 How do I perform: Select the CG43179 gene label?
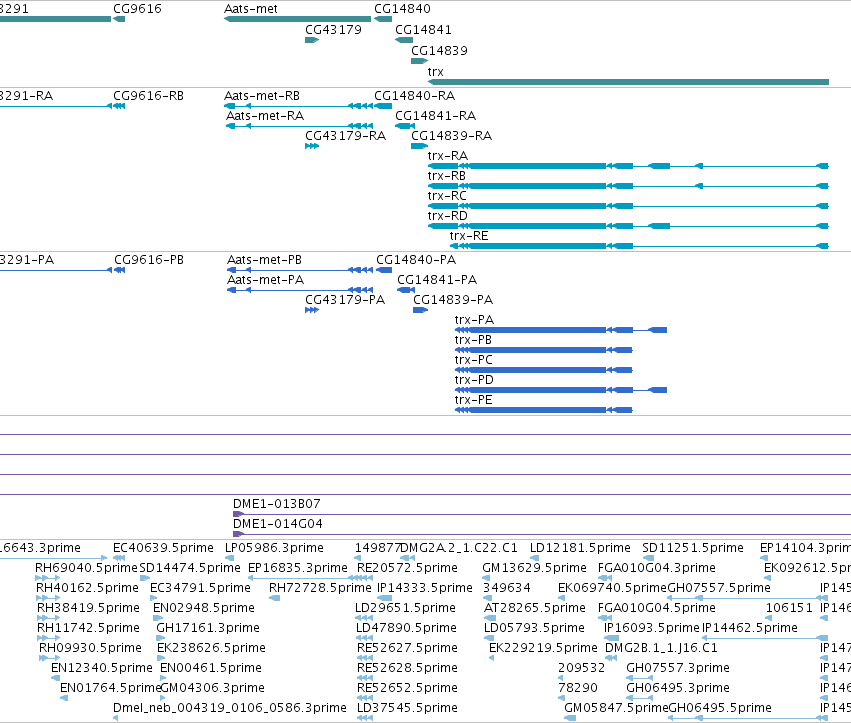point(333,30)
